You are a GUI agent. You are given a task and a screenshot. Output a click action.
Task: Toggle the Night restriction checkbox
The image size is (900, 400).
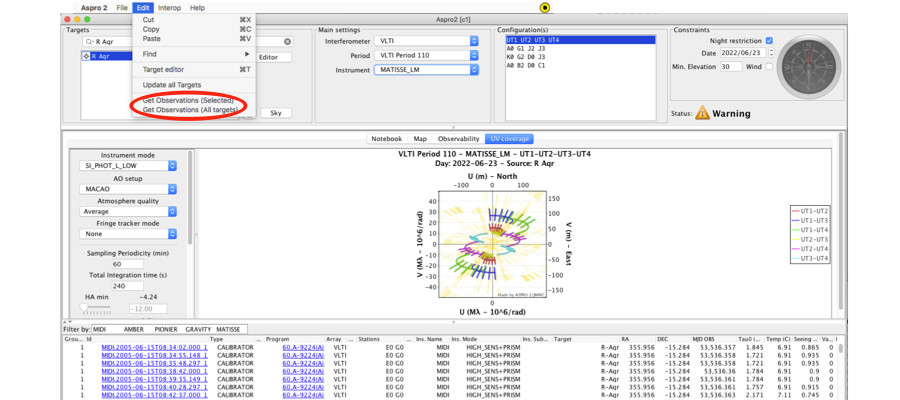(769, 41)
